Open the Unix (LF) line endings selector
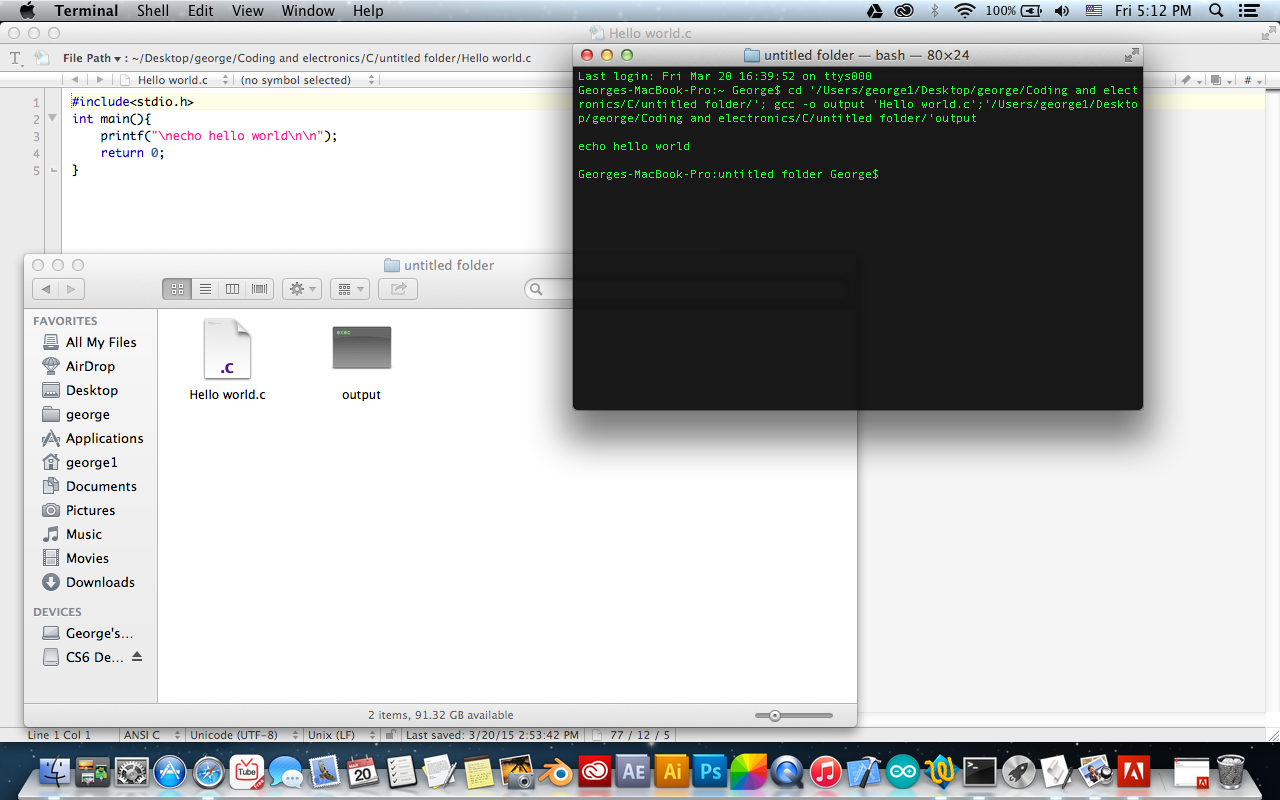This screenshot has width=1280, height=800. click(x=342, y=735)
